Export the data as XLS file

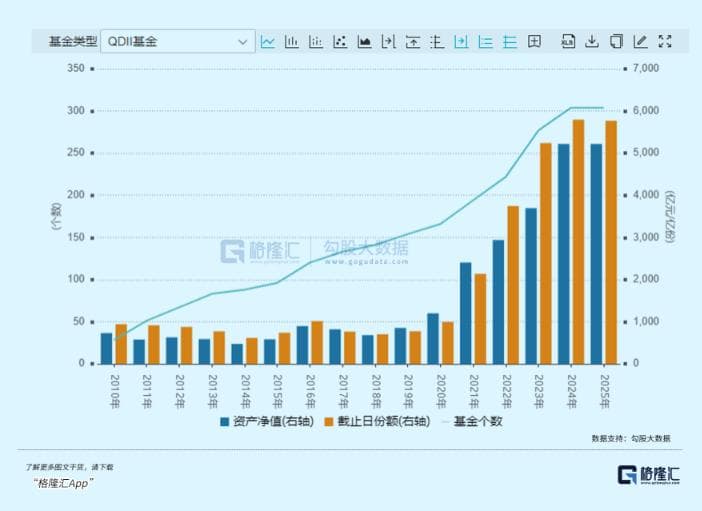point(567,41)
